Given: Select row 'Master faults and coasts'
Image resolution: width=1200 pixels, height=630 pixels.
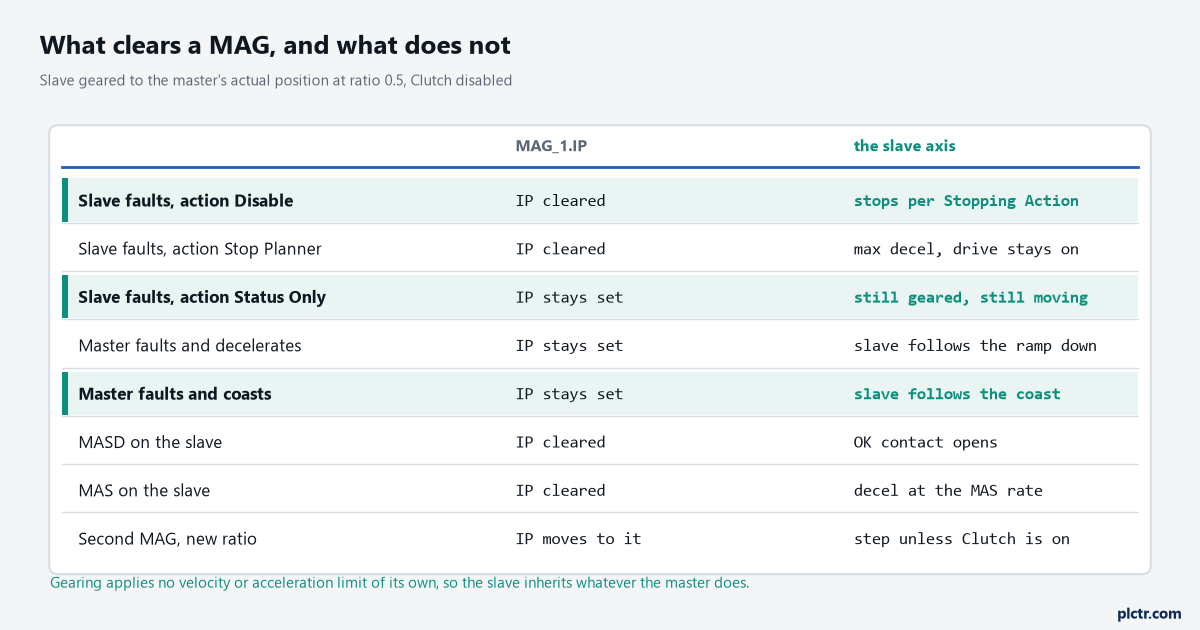Looking at the screenshot, I should (x=600, y=394).
